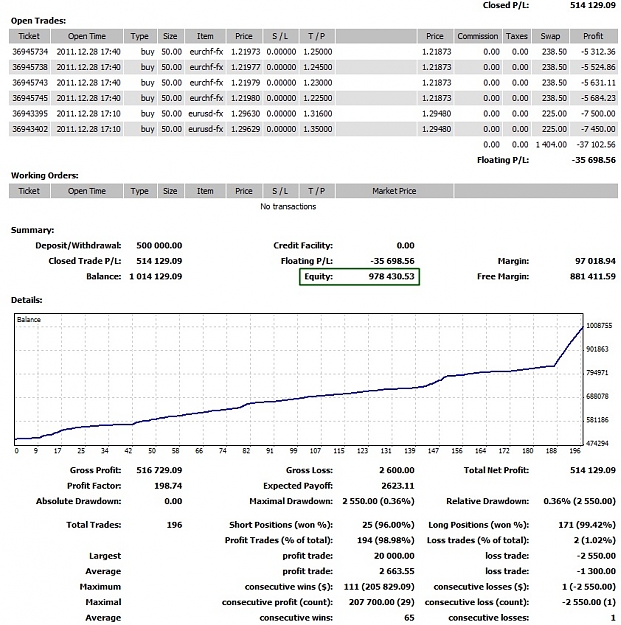Screen dimensions: 621x625
Task: Click the T/P value 1.24500
Action: pos(318,67)
